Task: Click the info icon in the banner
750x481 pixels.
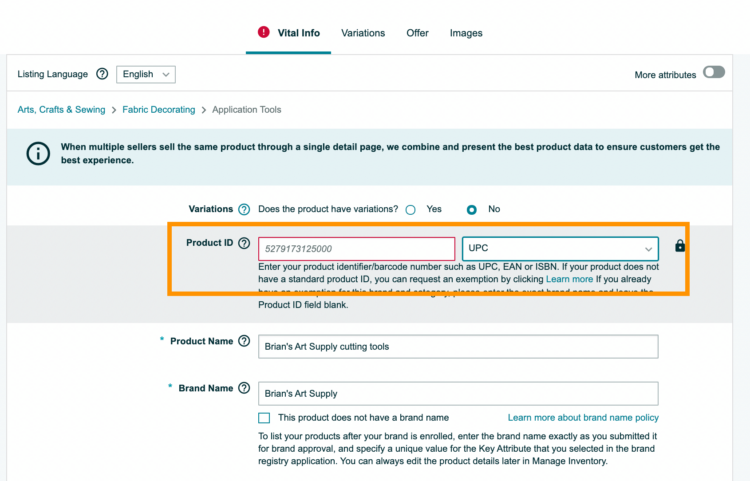Action: pyautogui.click(x=37, y=154)
